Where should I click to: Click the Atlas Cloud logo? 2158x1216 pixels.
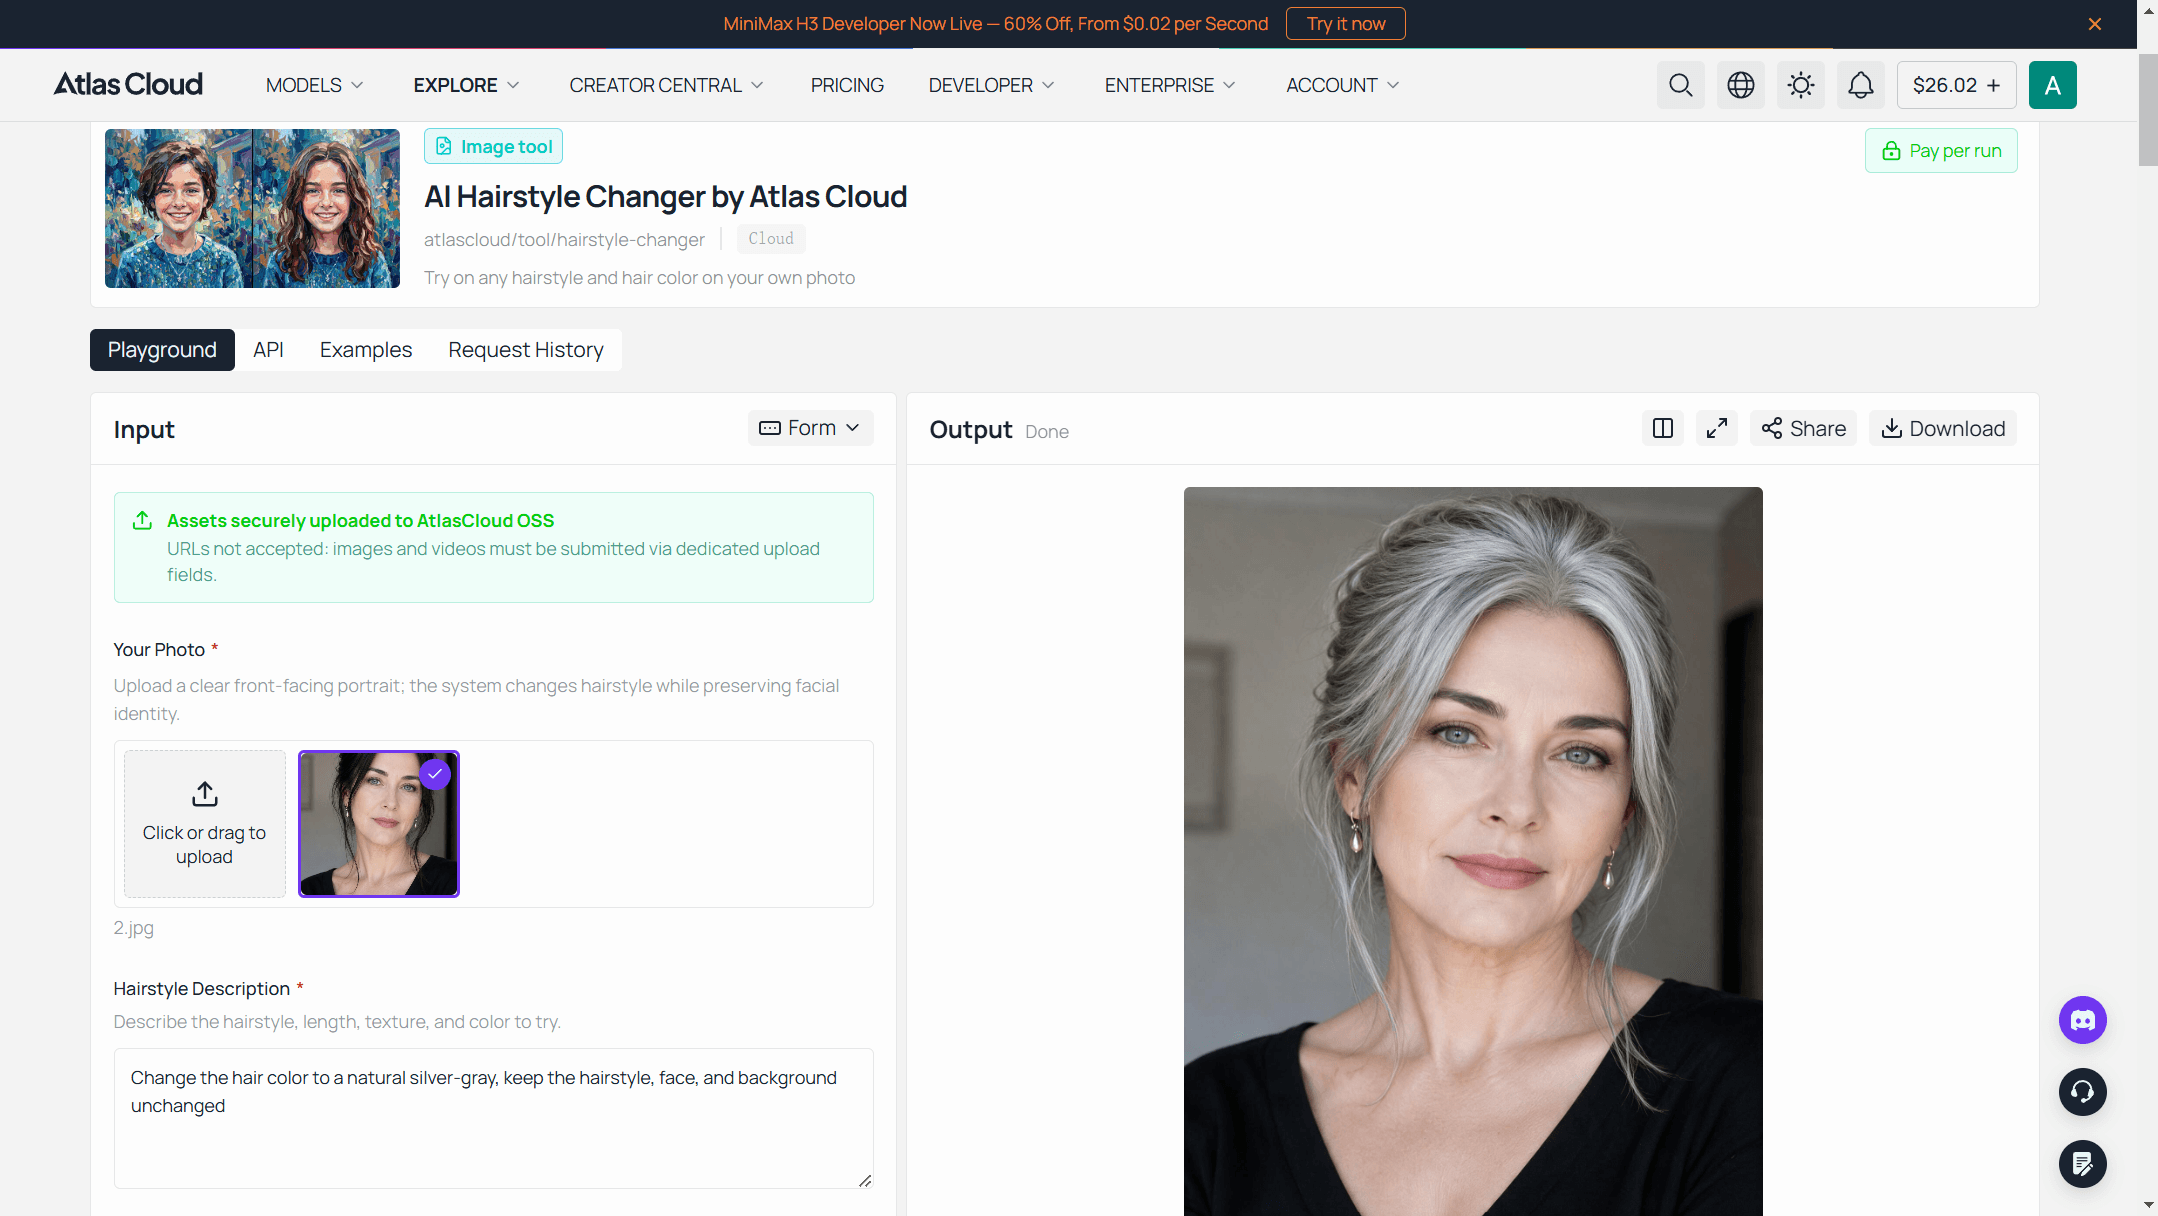(x=128, y=85)
